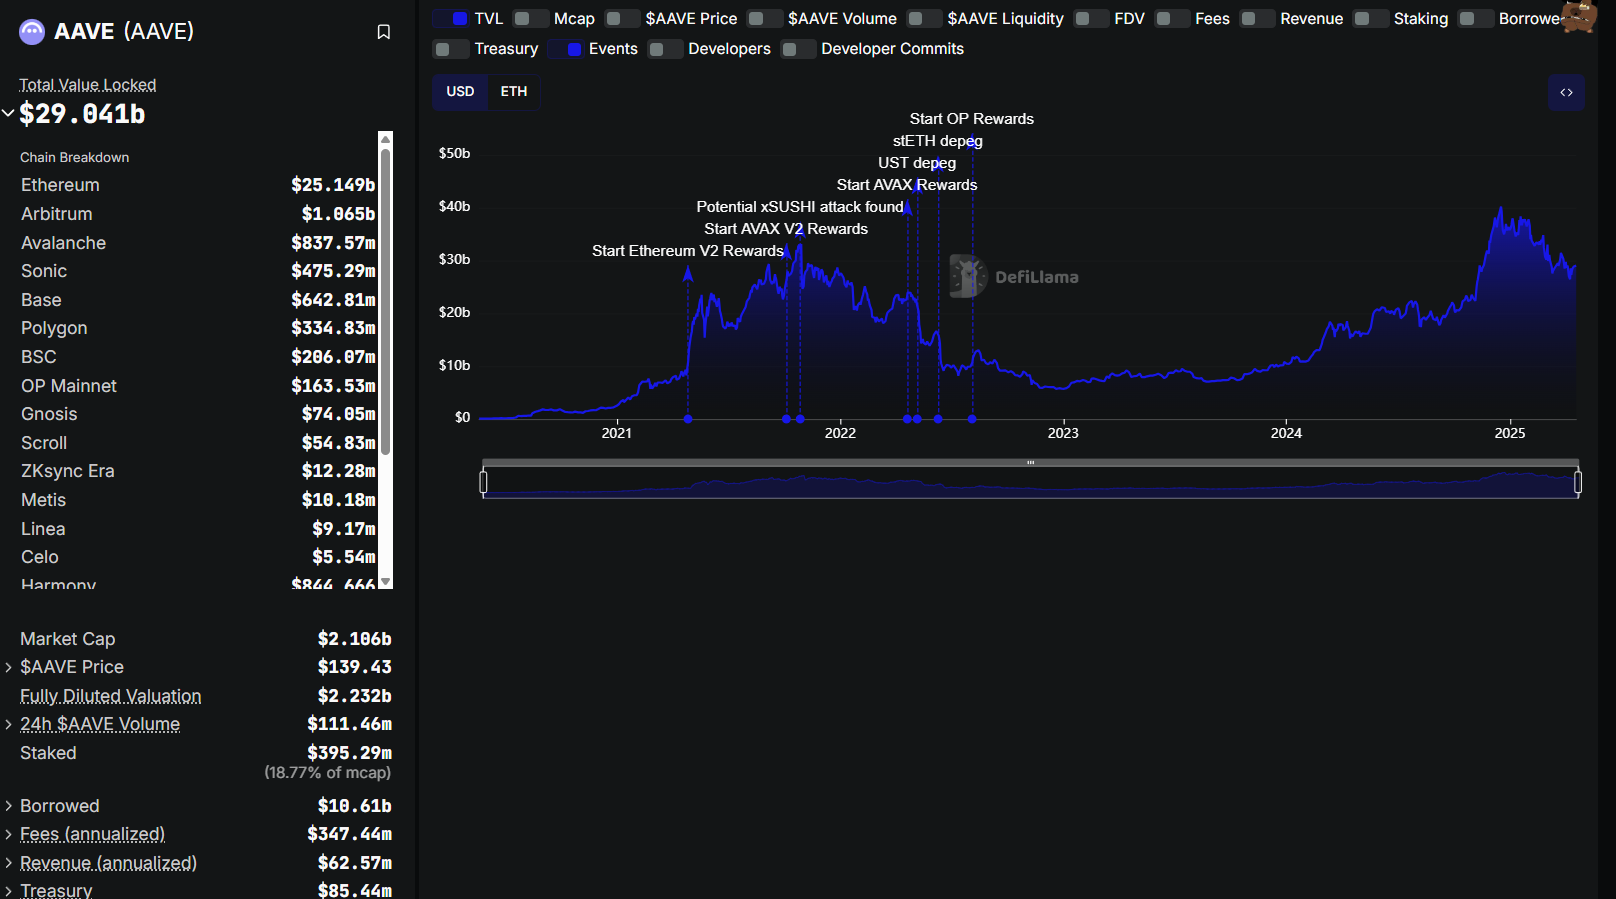This screenshot has height=899, width=1616.
Task: Enable the $AAVE Liquidity toggle
Action: [x=924, y=19]
